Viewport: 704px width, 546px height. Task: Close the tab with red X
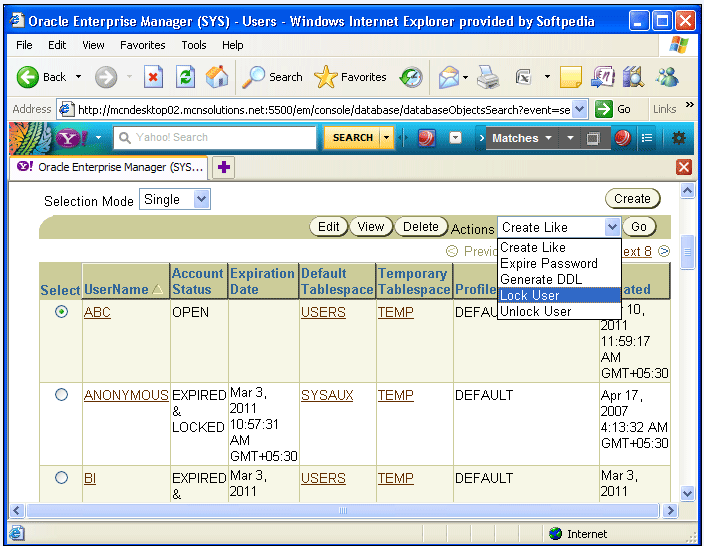pyautogui.click(x=684, y=167)
